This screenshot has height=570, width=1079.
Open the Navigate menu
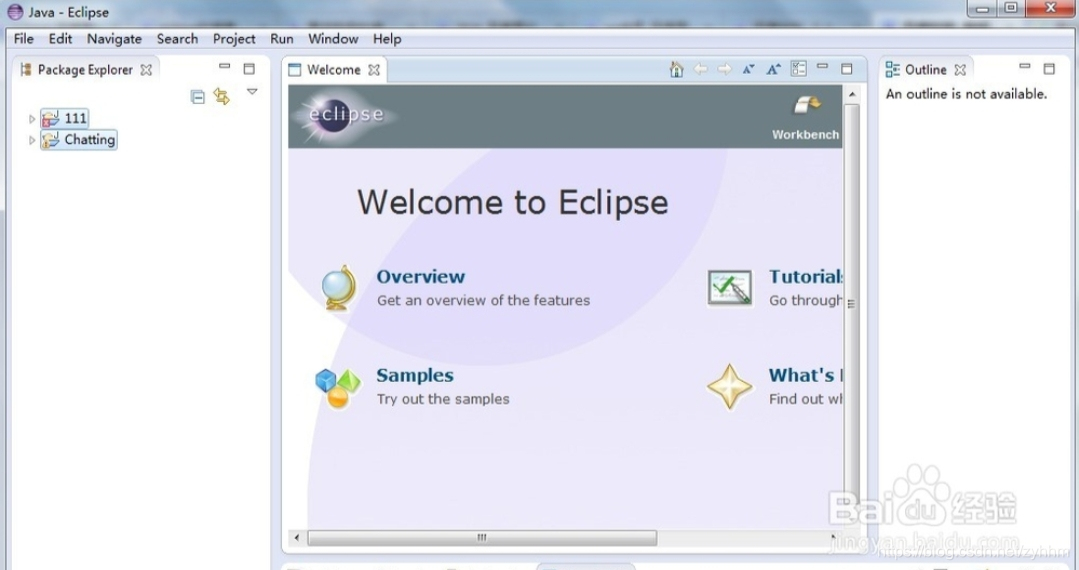tap(114, 39)
